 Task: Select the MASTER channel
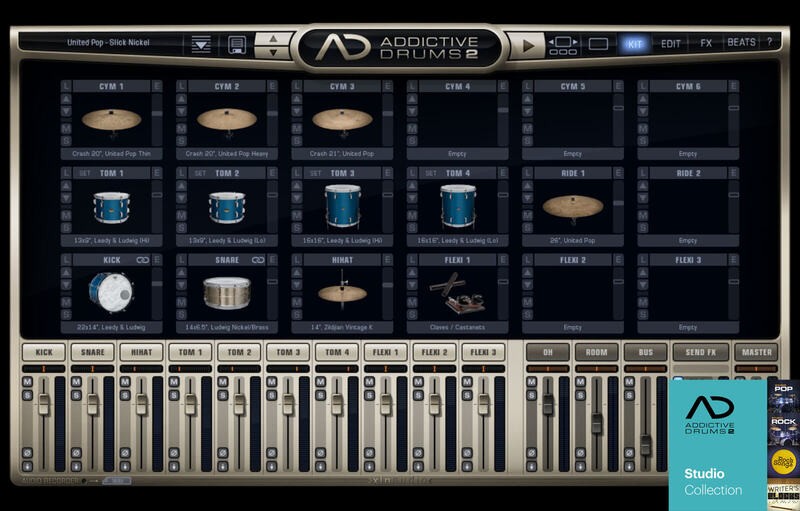pyautogui.click(x=757, y=352)
